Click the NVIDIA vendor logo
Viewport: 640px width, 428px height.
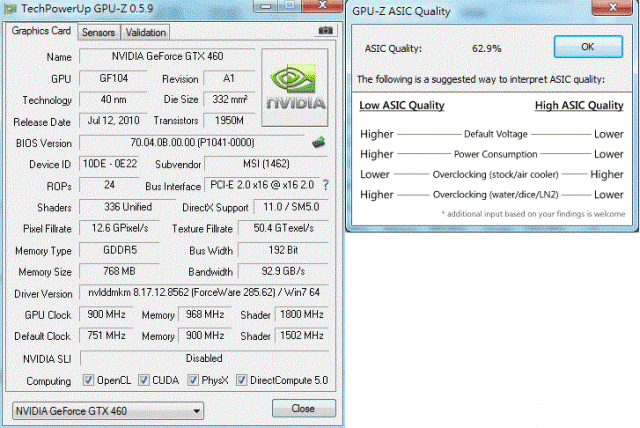point(295,87)
